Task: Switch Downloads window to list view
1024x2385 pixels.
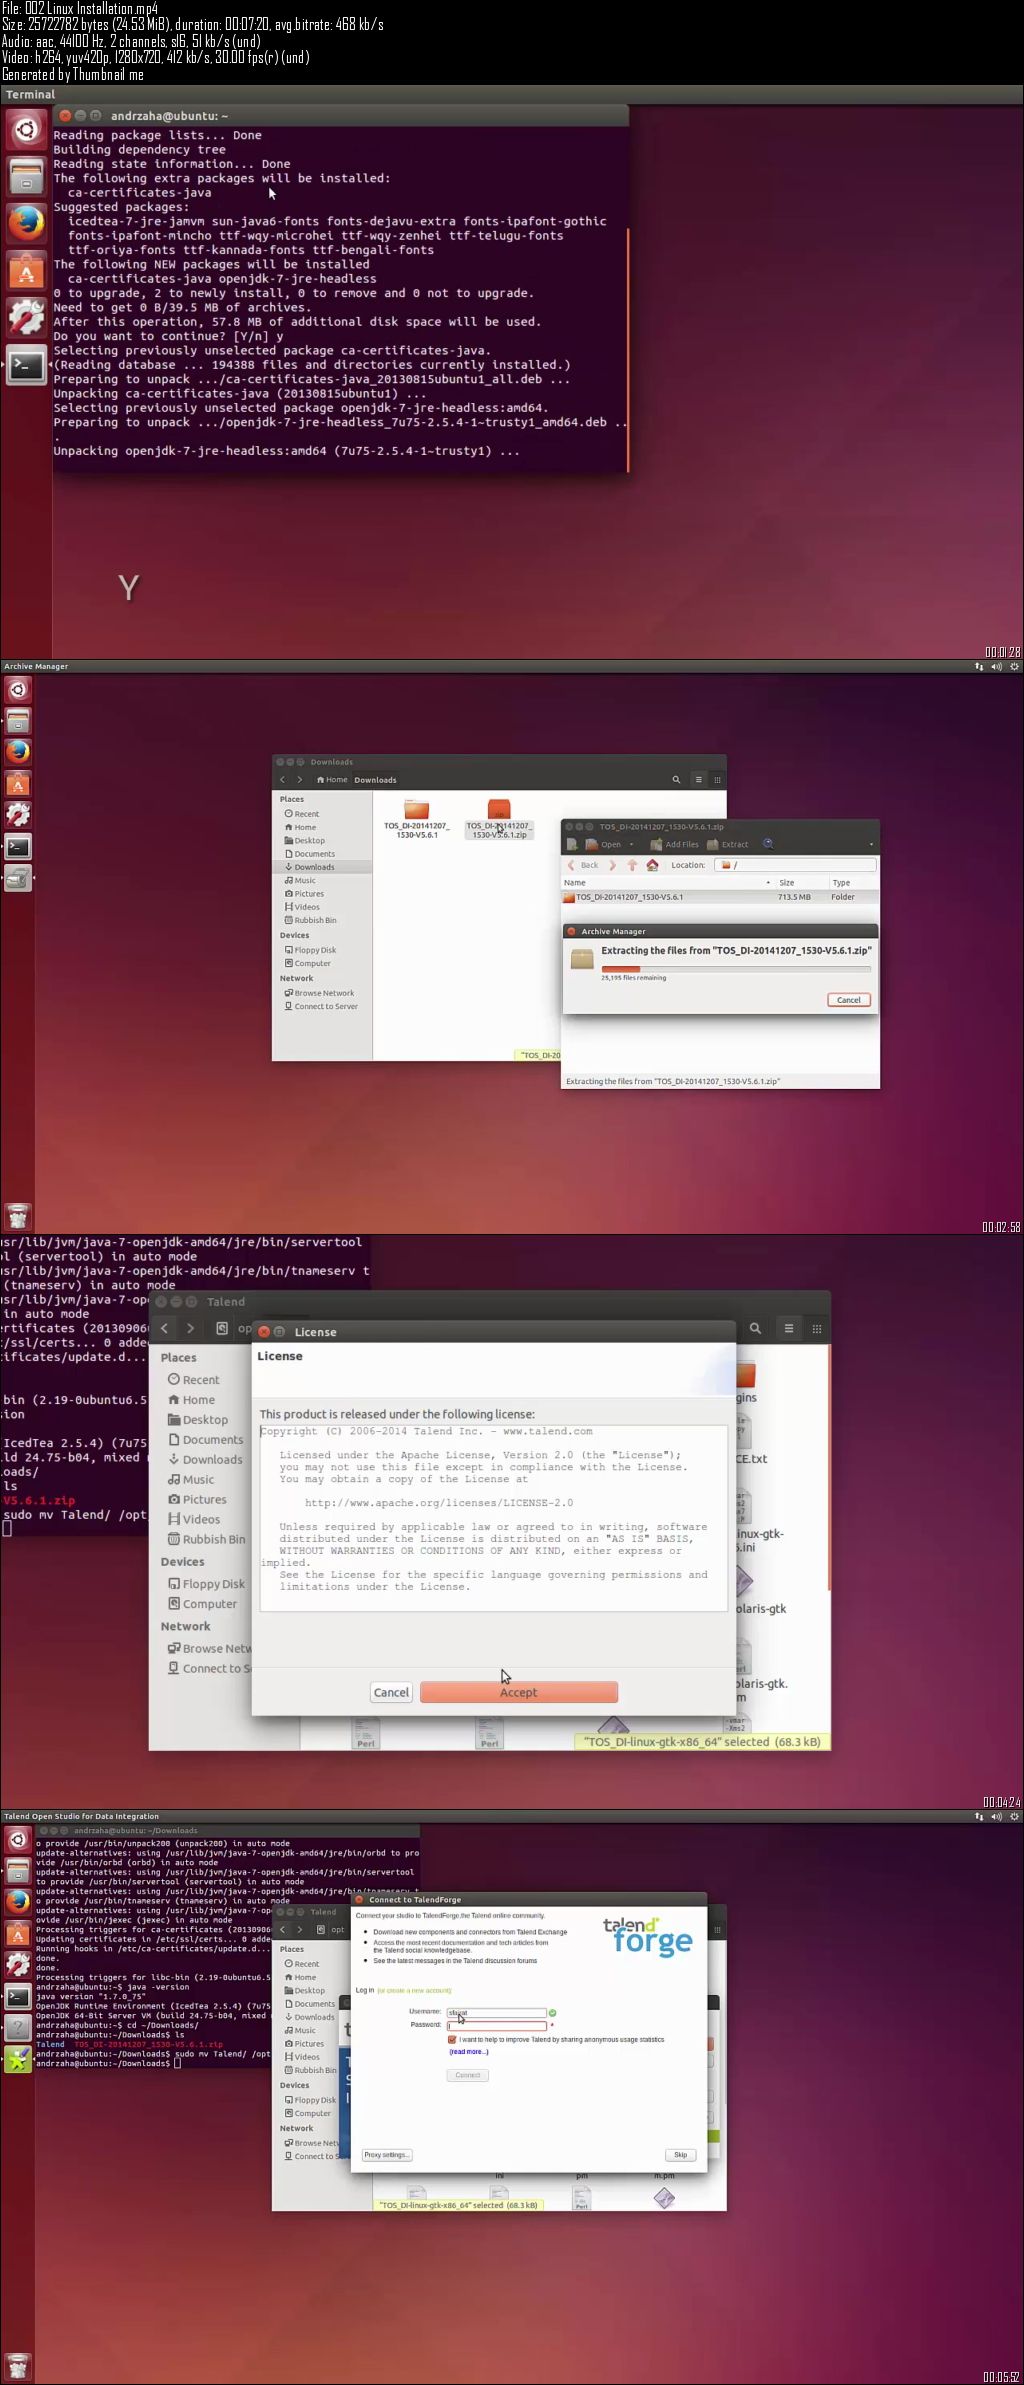Action: [698, 780]
